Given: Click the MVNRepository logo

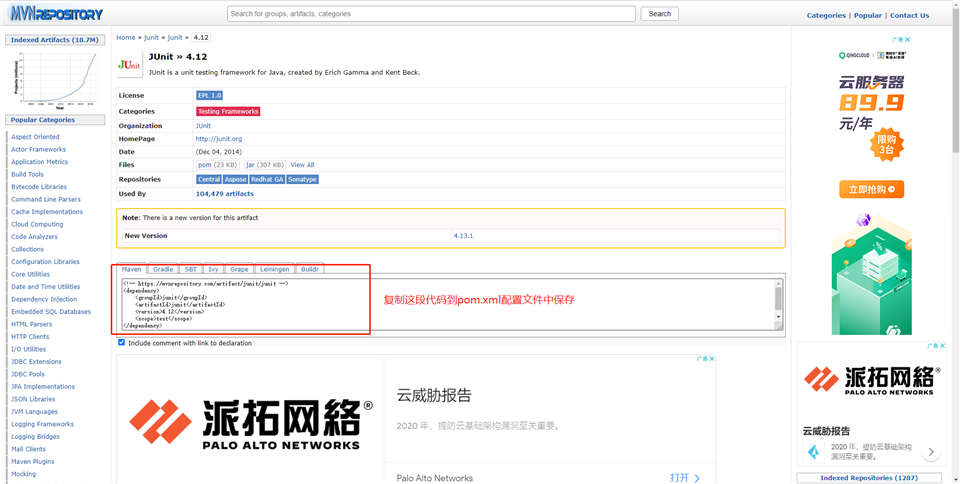Looking at the screenshot, I should (x=55, y=13).
